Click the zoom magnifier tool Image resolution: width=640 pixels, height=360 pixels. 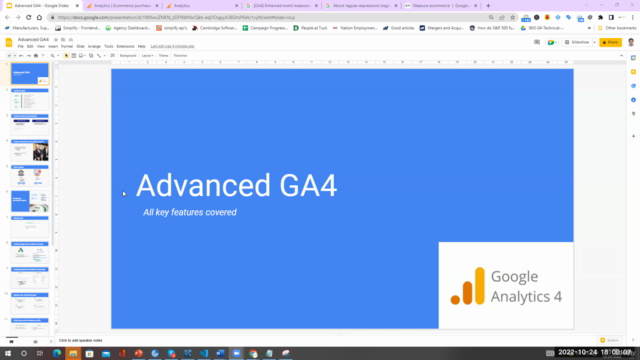click(x=52, y=56)
